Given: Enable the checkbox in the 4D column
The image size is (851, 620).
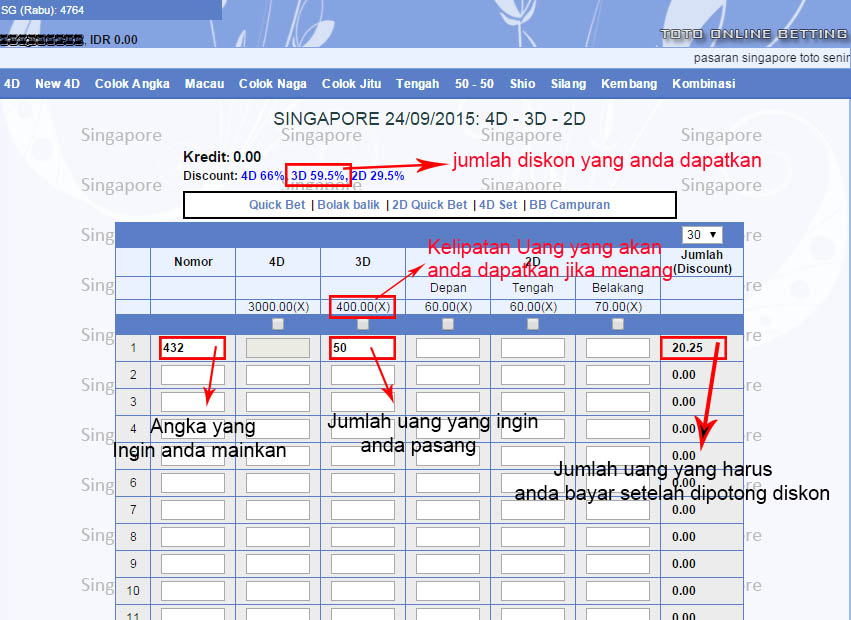Looking at the screenshot, I should point(277,323).
